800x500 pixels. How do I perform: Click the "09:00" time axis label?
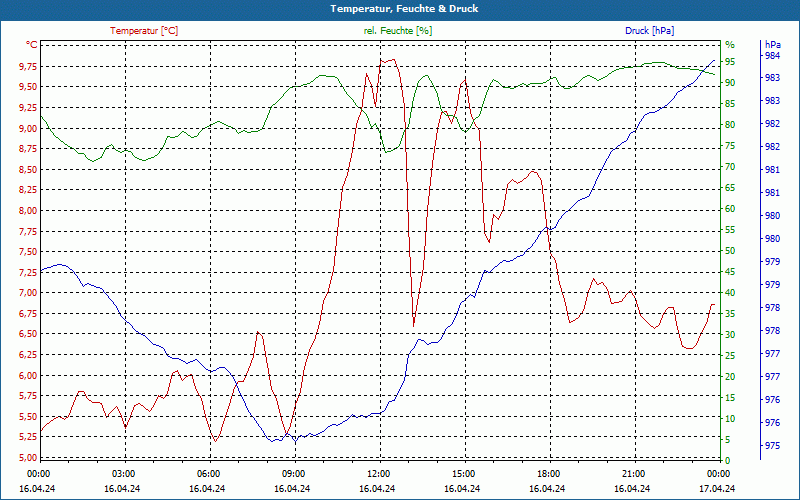(293, 473)
